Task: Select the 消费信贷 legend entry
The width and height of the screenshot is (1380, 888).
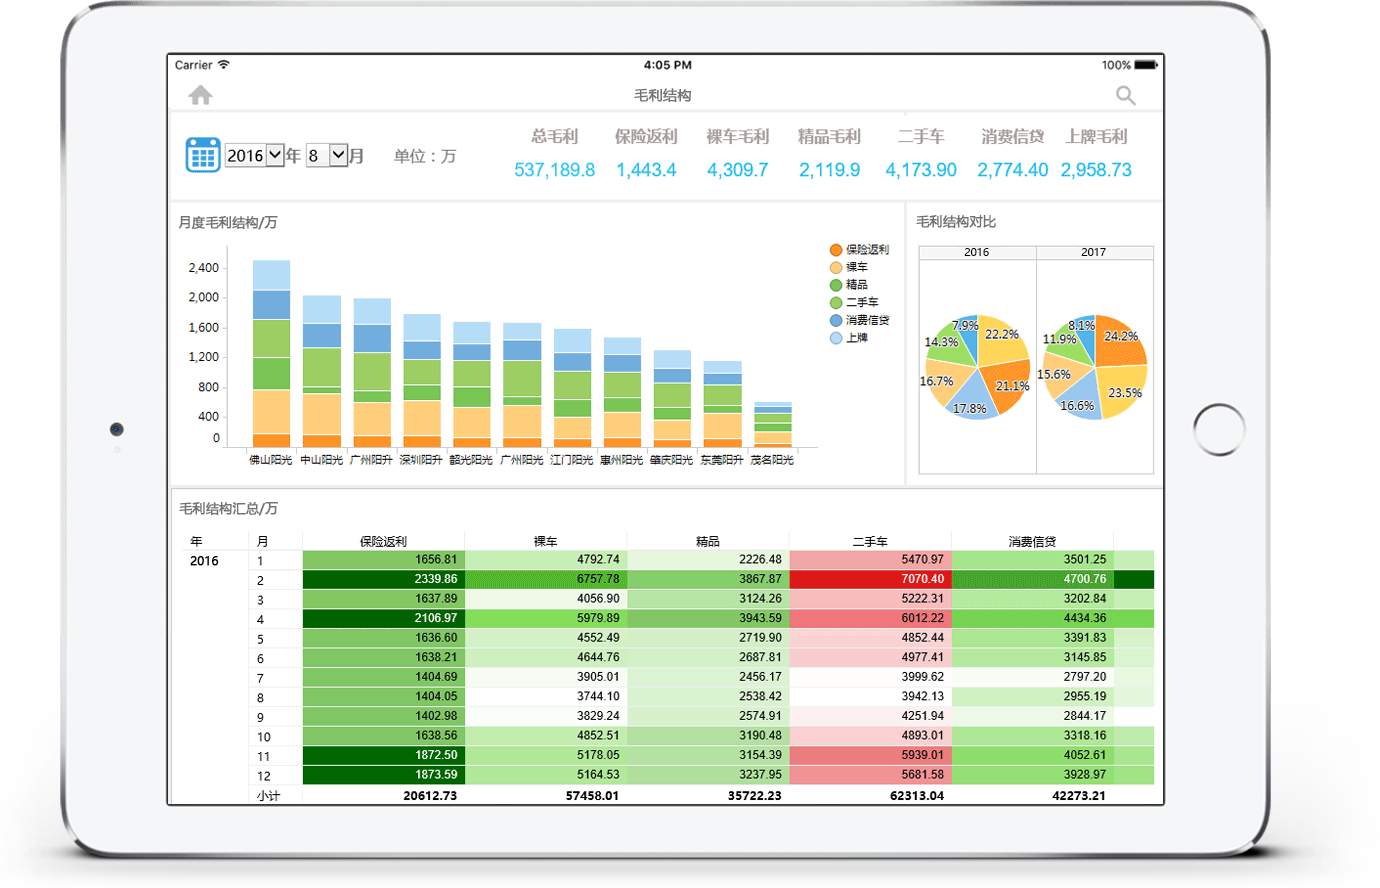Action: tap(860, 320)
